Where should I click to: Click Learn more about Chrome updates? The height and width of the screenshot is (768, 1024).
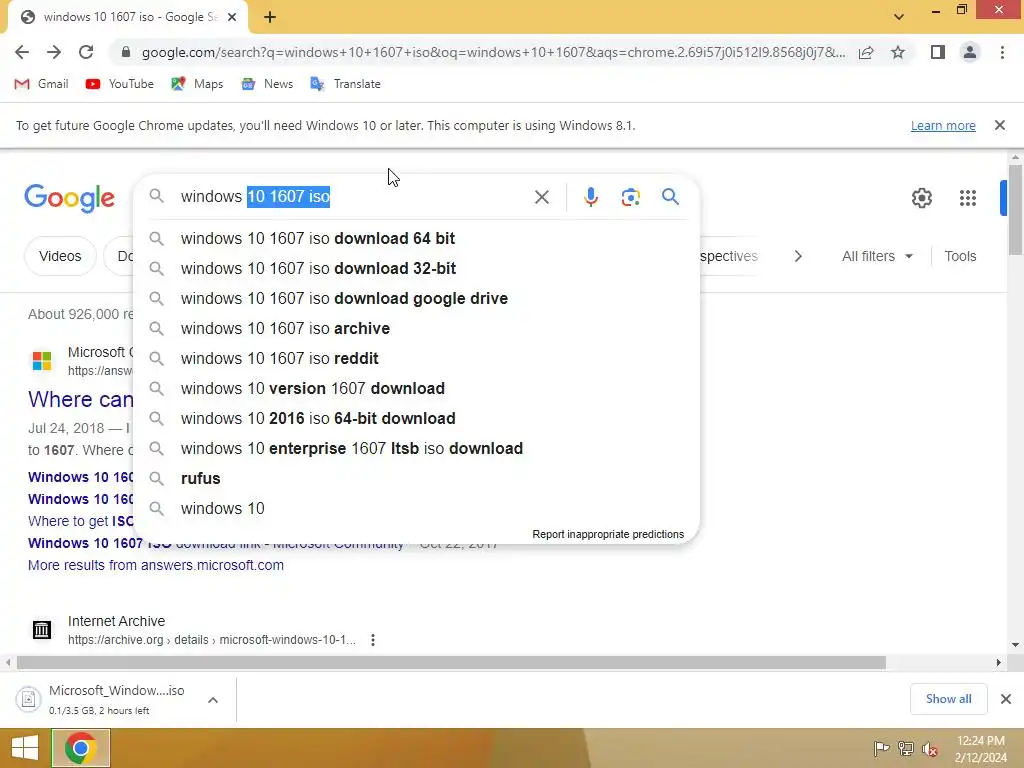click(x=943, y=125)
